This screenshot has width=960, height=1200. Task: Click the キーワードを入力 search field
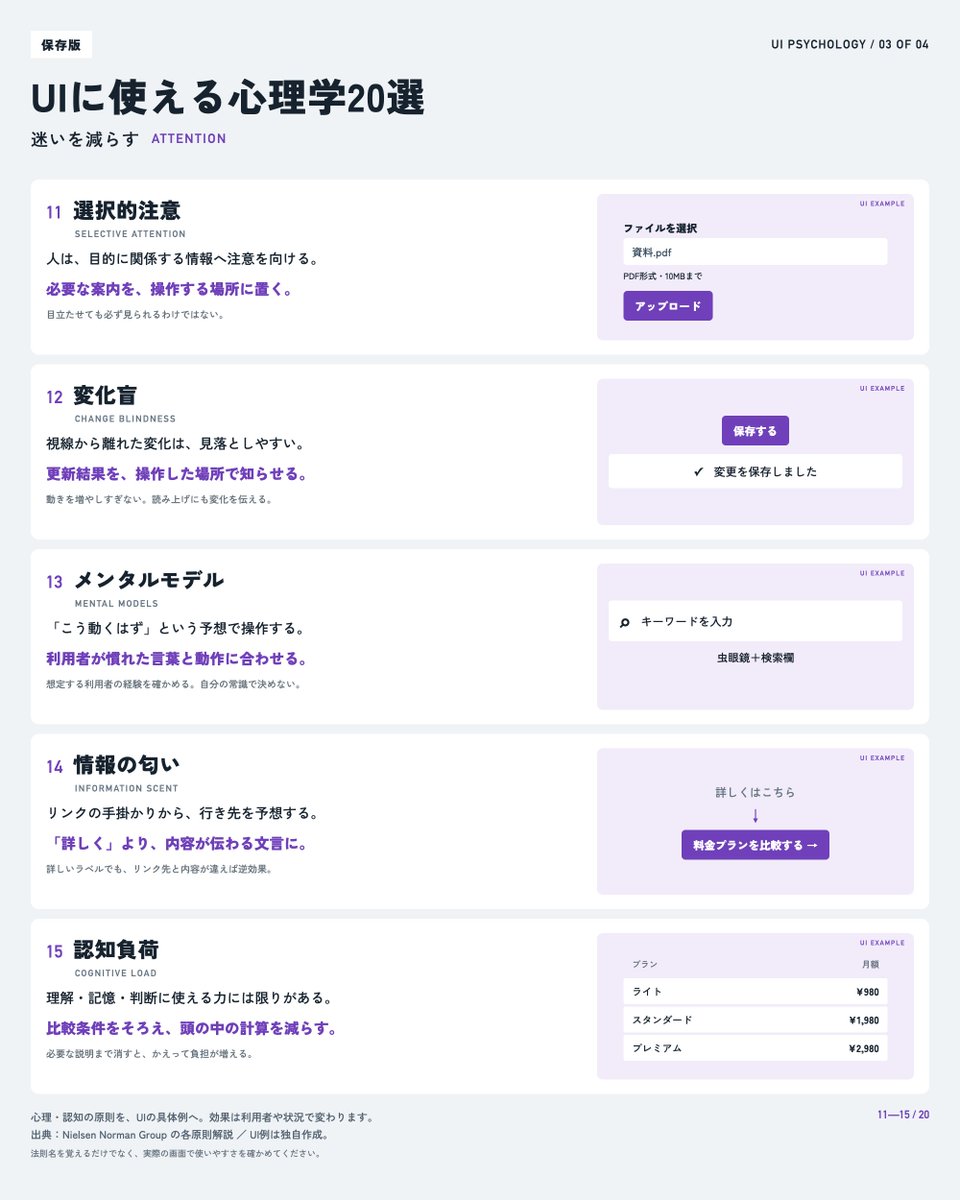tap(755, 621)
